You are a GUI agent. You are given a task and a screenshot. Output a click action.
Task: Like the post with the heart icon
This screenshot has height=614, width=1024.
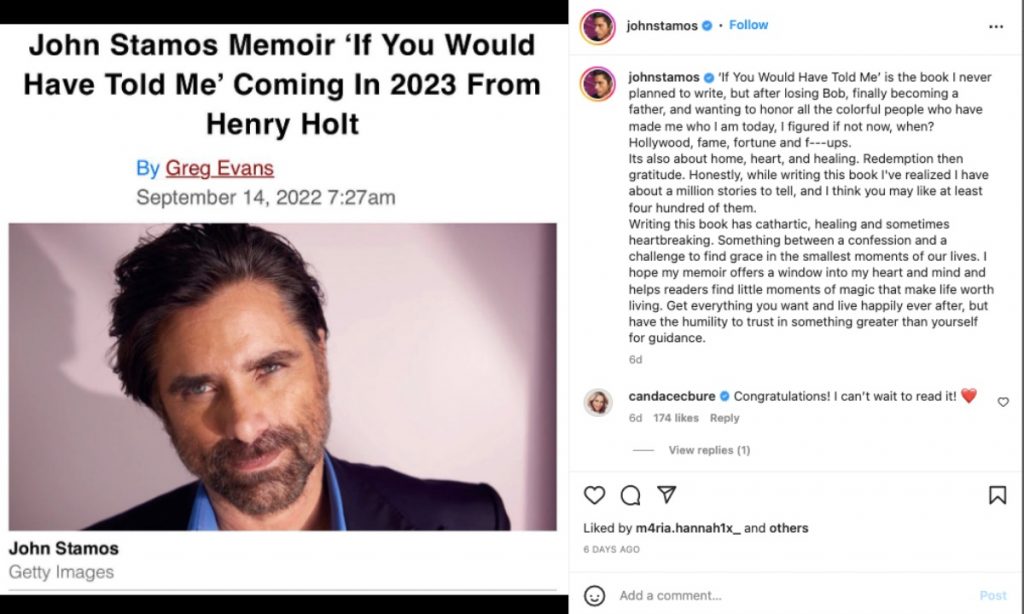click(x=596, y=494)
